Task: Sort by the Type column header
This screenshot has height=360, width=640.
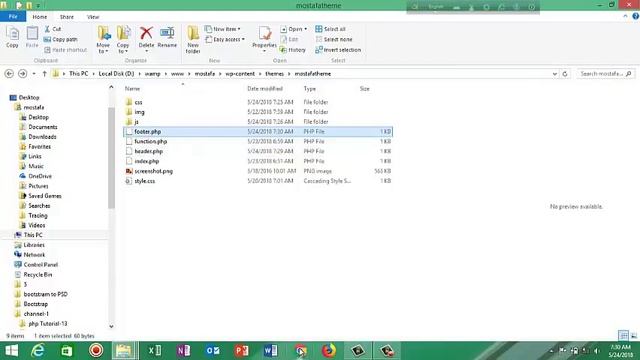Action: pyautogui.click(x=309, y=89)
